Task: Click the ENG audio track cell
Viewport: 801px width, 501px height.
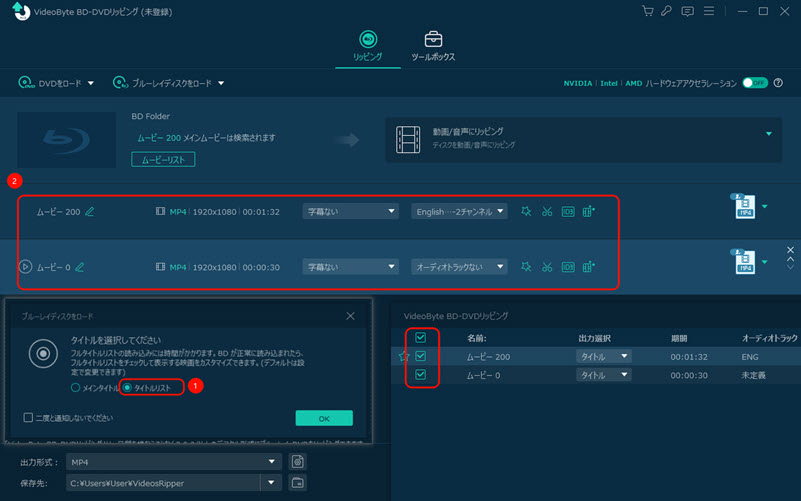Action: [x=750, y=357]
